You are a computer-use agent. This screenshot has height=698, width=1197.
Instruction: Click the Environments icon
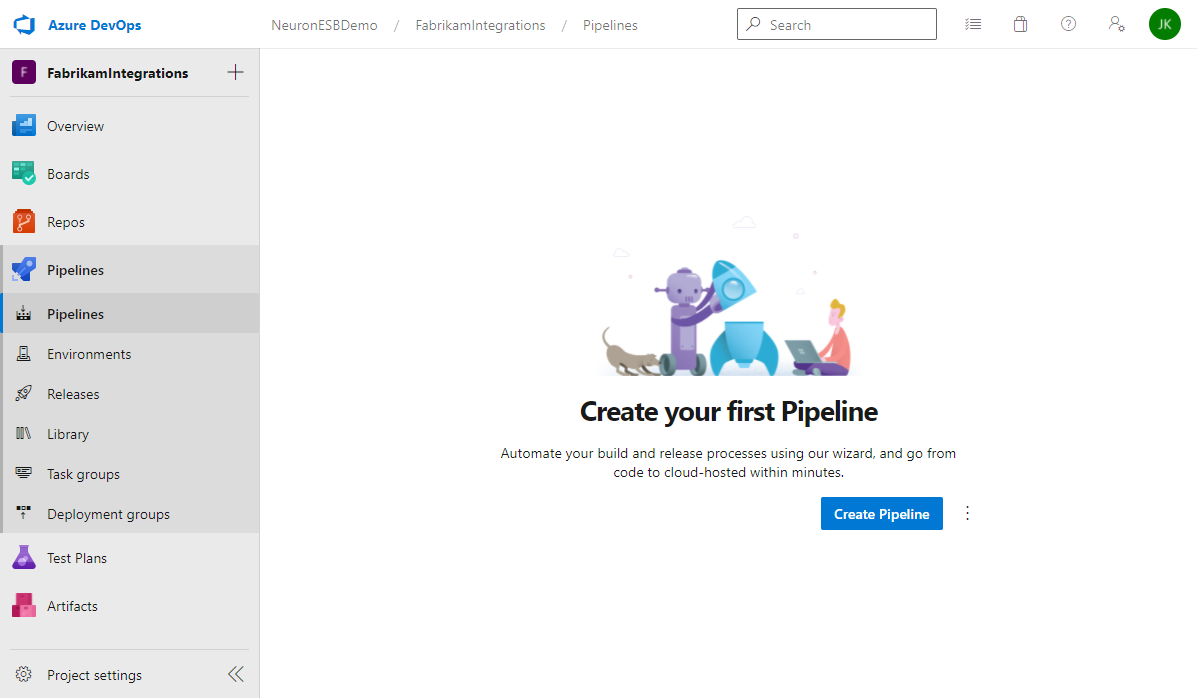pos(24,354)
